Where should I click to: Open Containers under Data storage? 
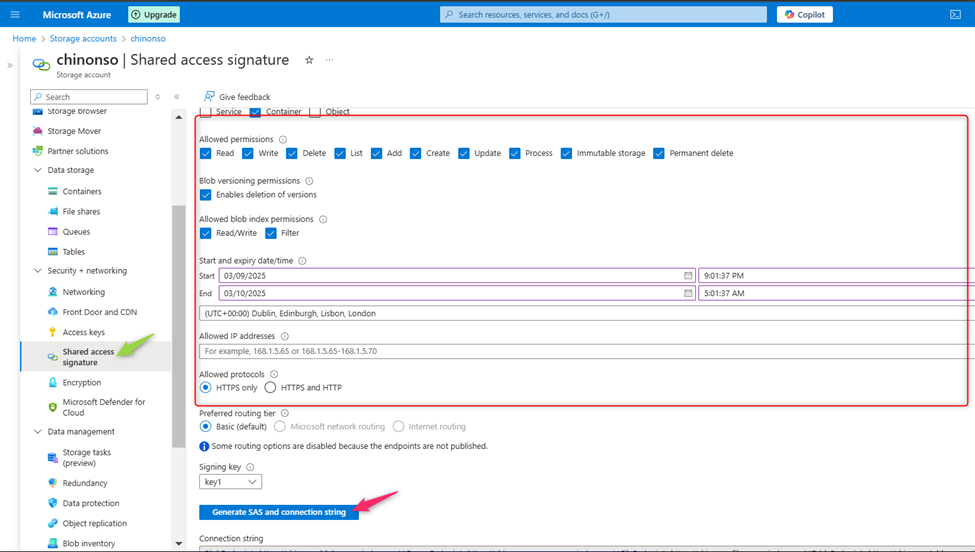click(81, 191)
